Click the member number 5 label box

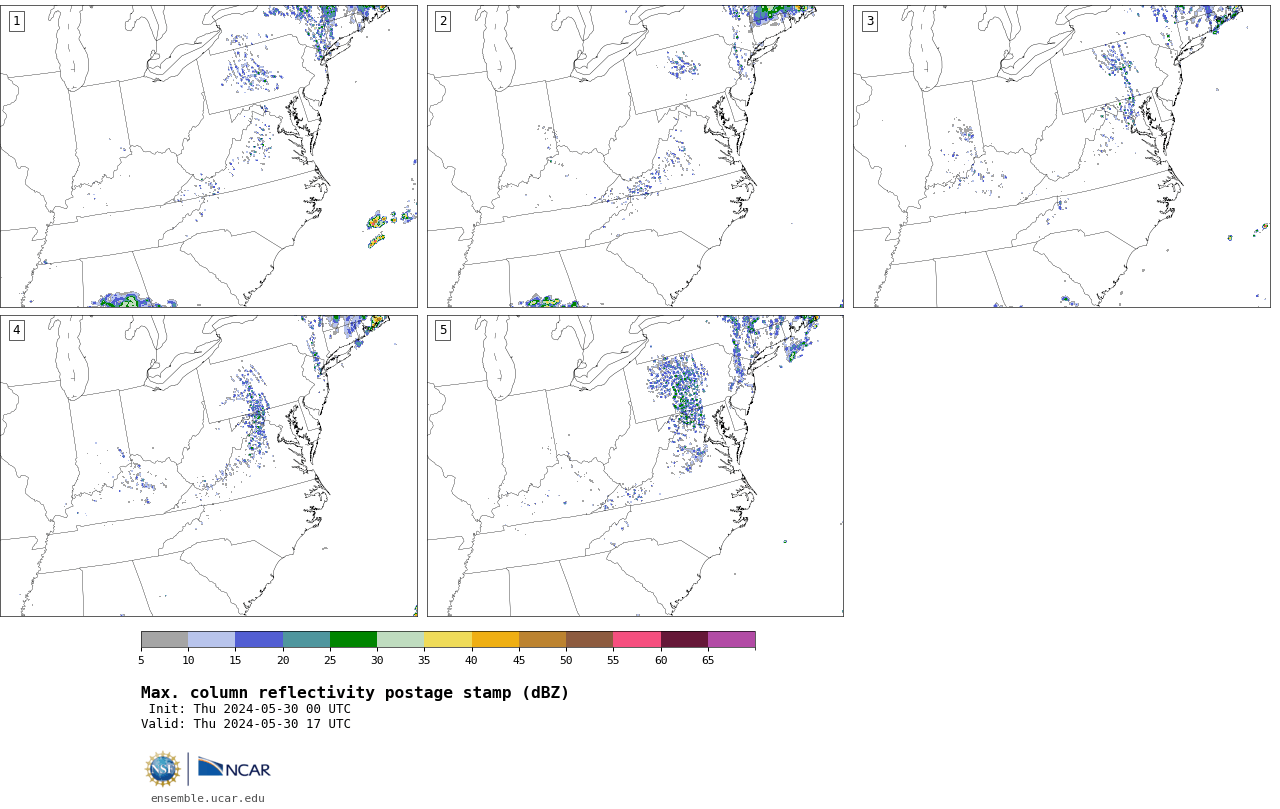pos(443,330)
